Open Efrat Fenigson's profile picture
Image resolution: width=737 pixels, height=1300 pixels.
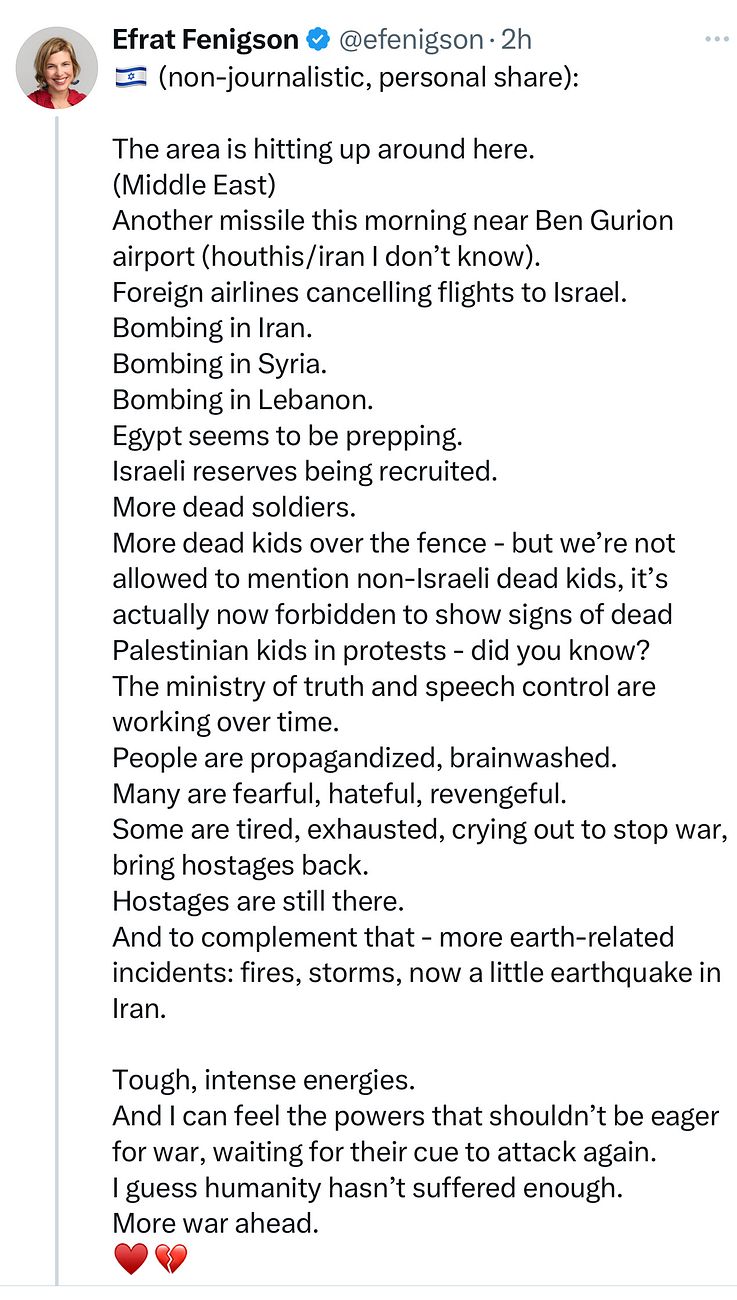click(56, 67)
